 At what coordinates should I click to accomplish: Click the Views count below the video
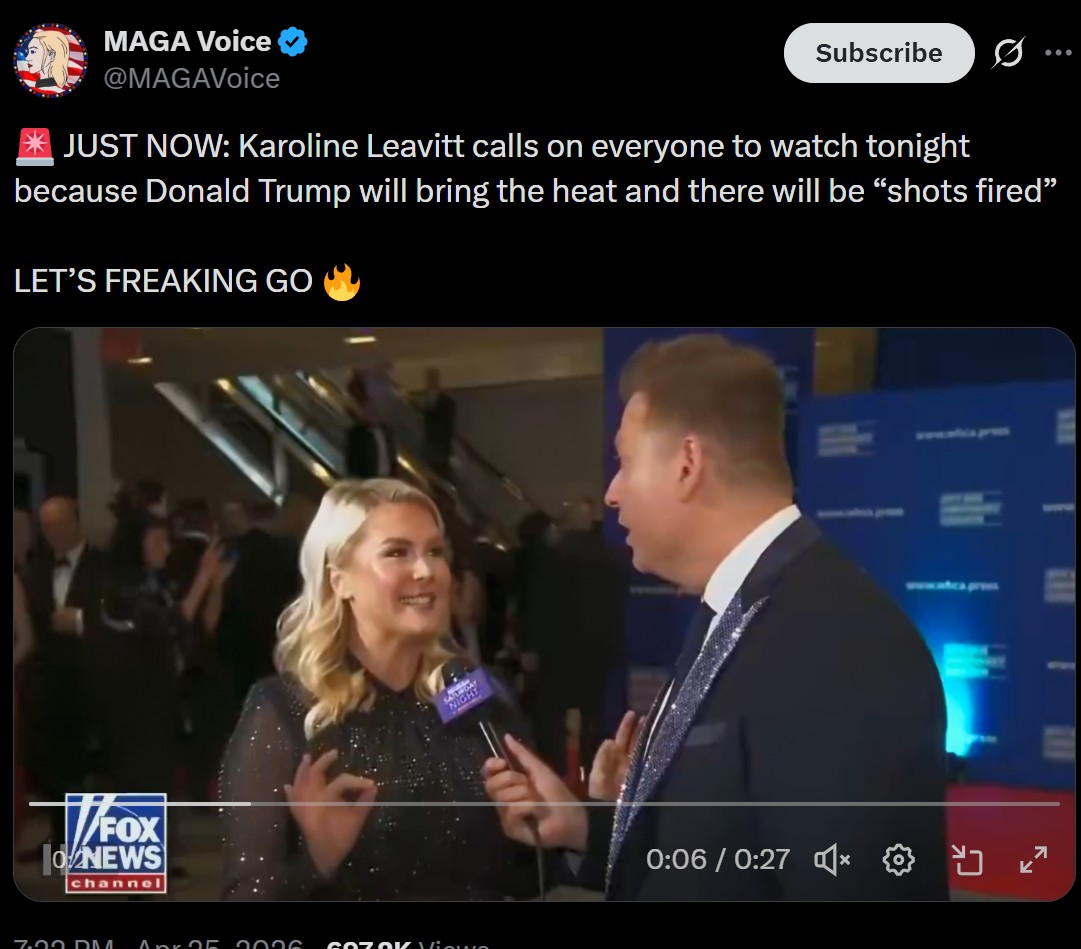click(x=408, y=943)
